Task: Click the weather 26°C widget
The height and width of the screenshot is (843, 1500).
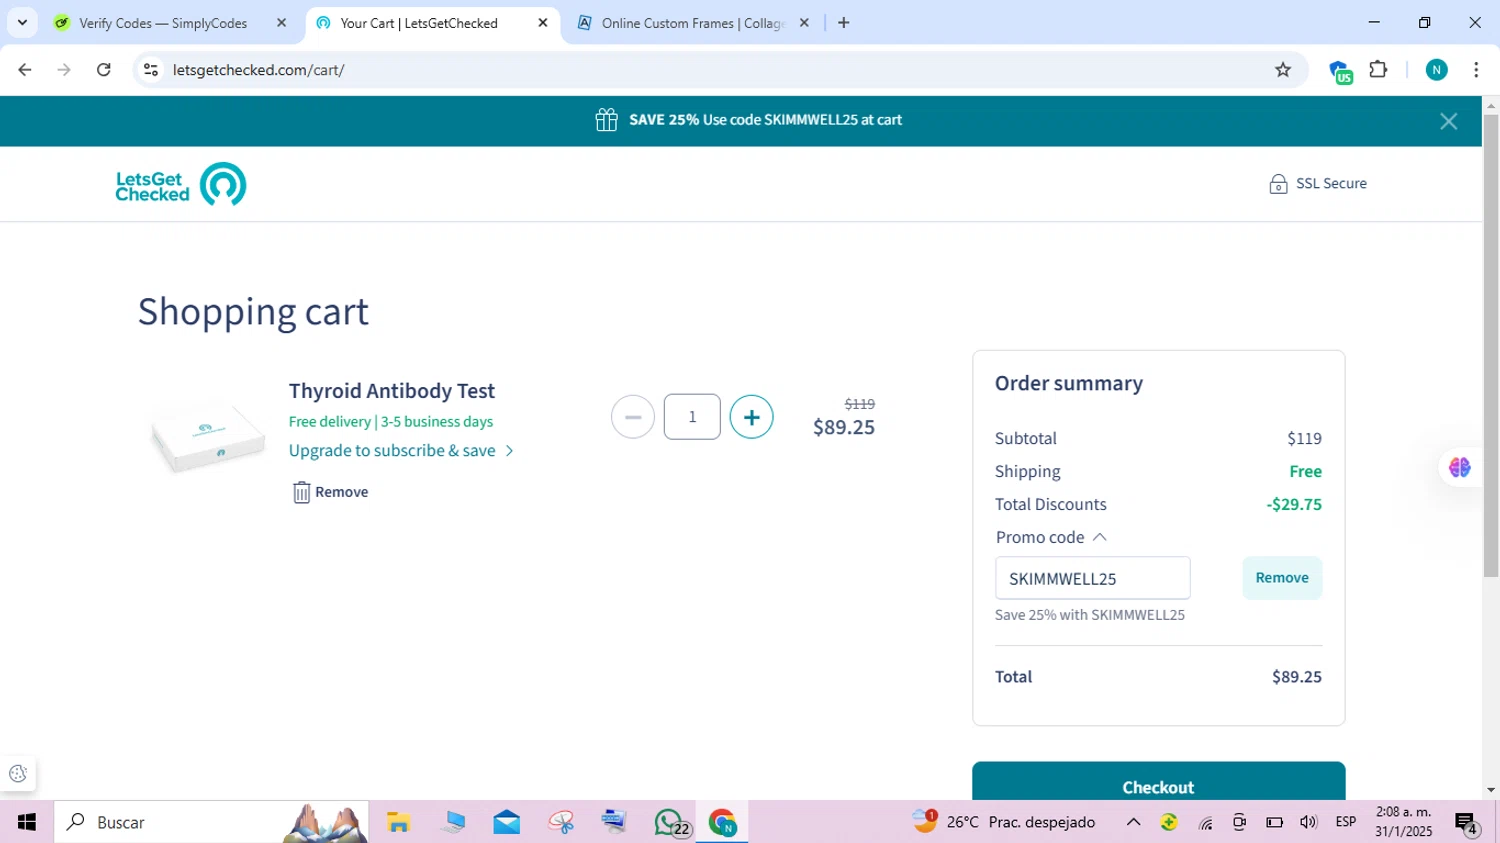Action: (x=1004, y=822)
